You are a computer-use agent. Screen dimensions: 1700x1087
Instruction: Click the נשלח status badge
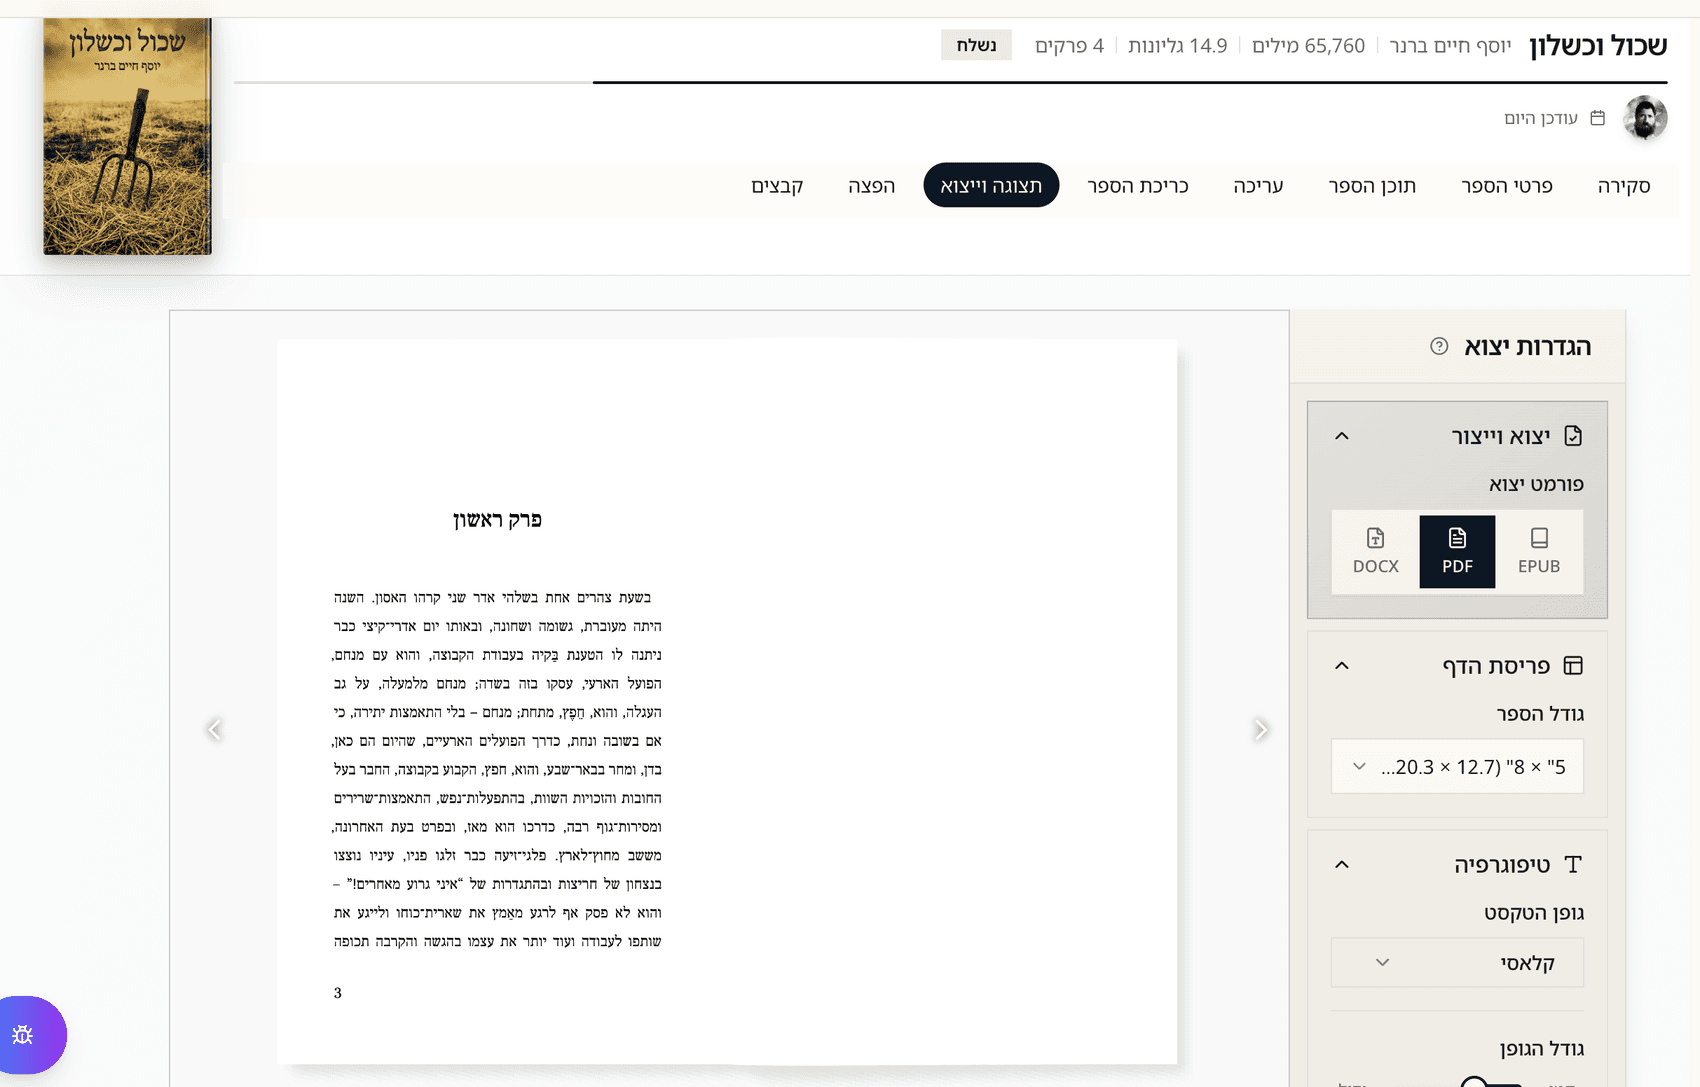pyautogui.click(x=976, y=45)
